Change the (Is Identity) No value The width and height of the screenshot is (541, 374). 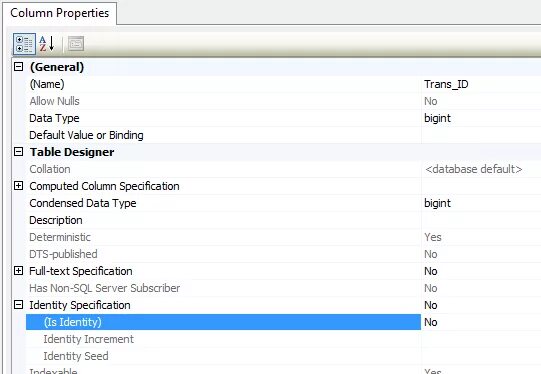coord(481,322)
